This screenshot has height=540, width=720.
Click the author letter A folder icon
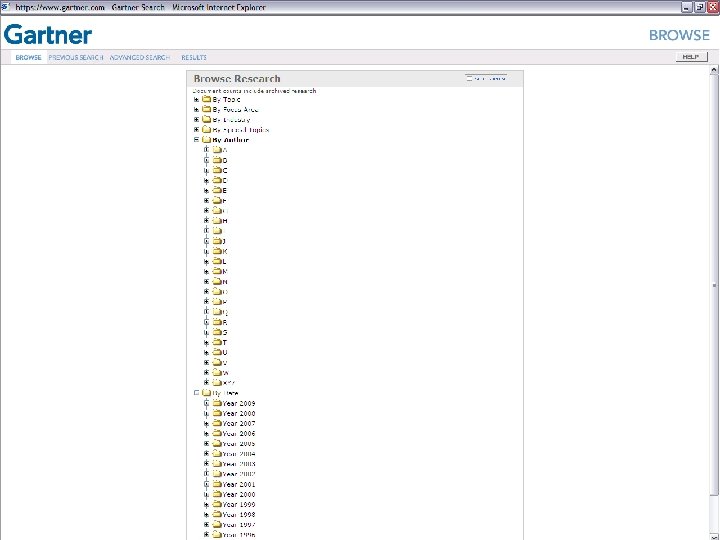click(217, 150)
